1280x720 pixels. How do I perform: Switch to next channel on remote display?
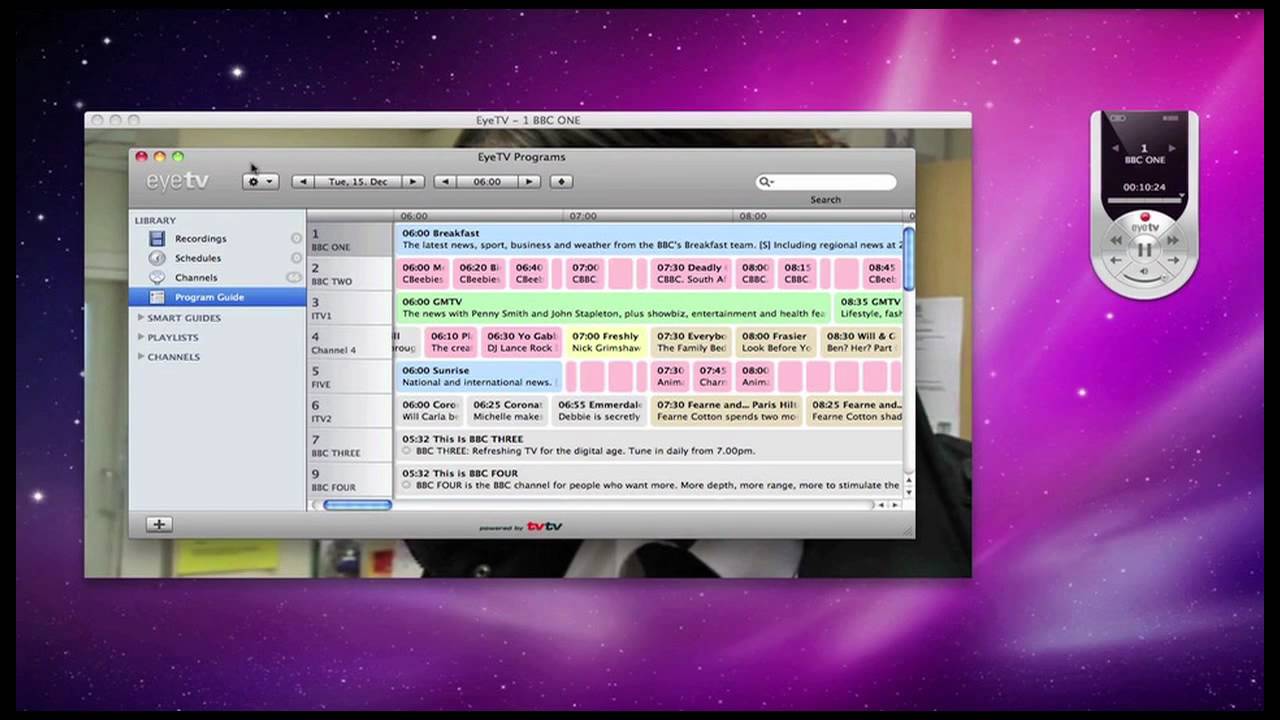pyautogui.click(x=1173, y=148)
